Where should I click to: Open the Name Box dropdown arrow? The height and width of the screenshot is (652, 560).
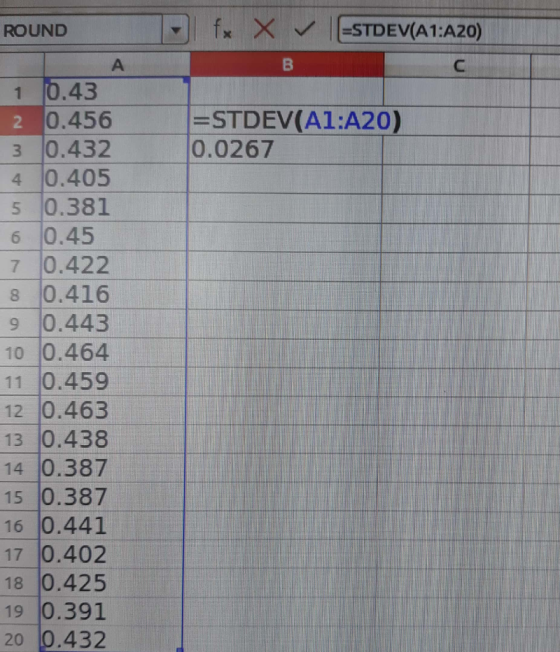(175, 30)
